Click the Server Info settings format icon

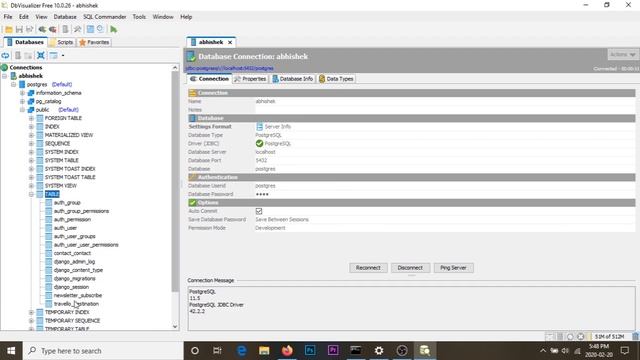pyautogui.click(x=259, y=127)
